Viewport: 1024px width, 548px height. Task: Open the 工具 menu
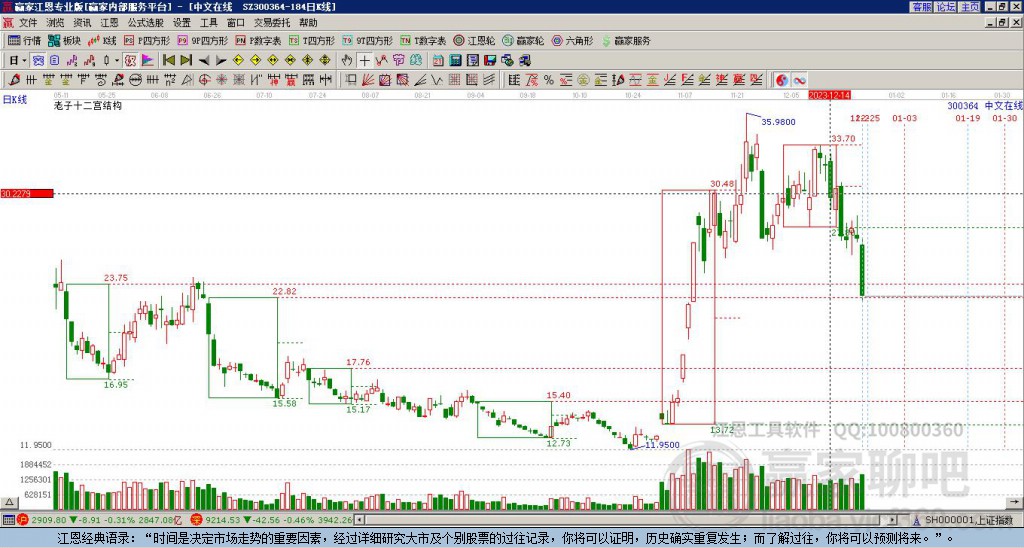208,23
